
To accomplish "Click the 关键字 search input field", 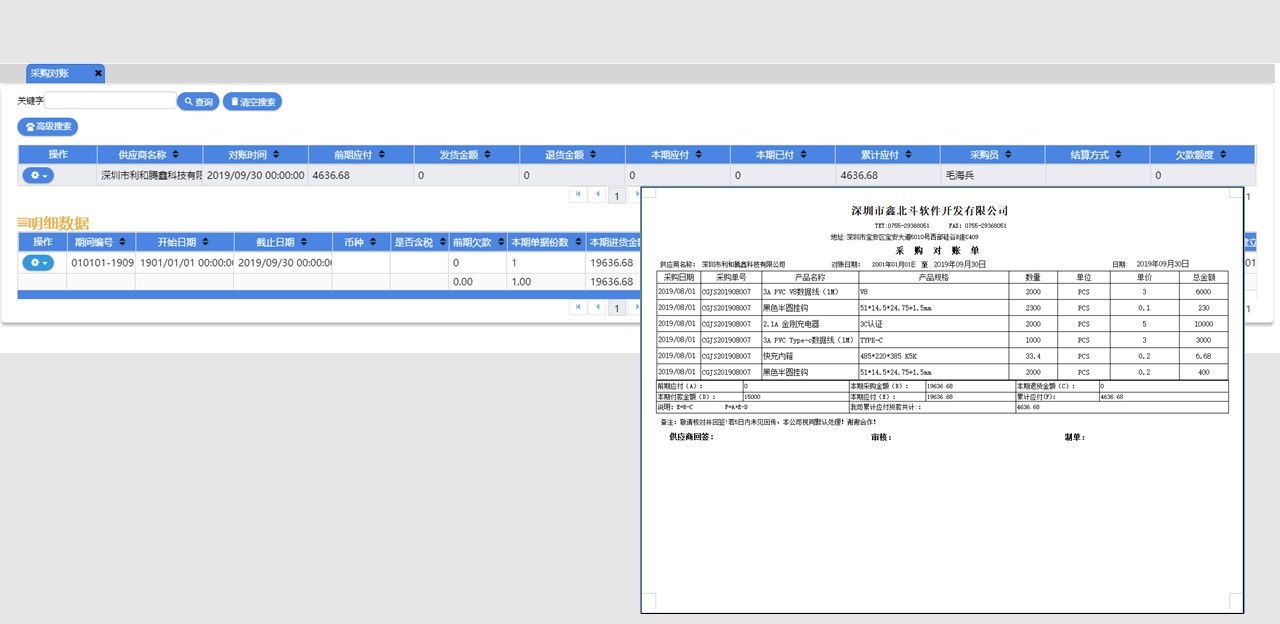I will (x=110, y=101).
